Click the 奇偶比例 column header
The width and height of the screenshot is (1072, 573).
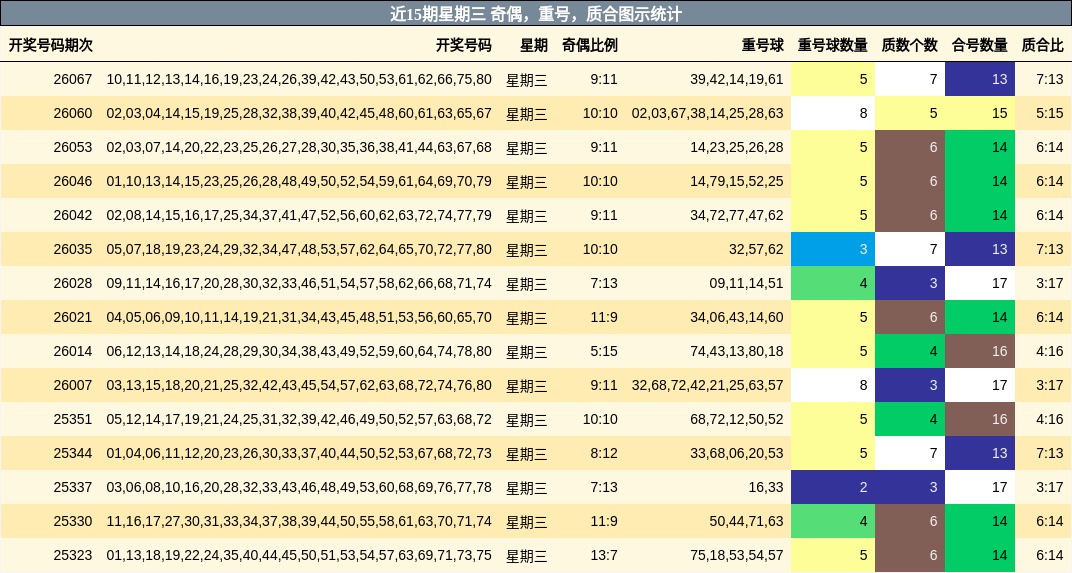coord(590,45)
